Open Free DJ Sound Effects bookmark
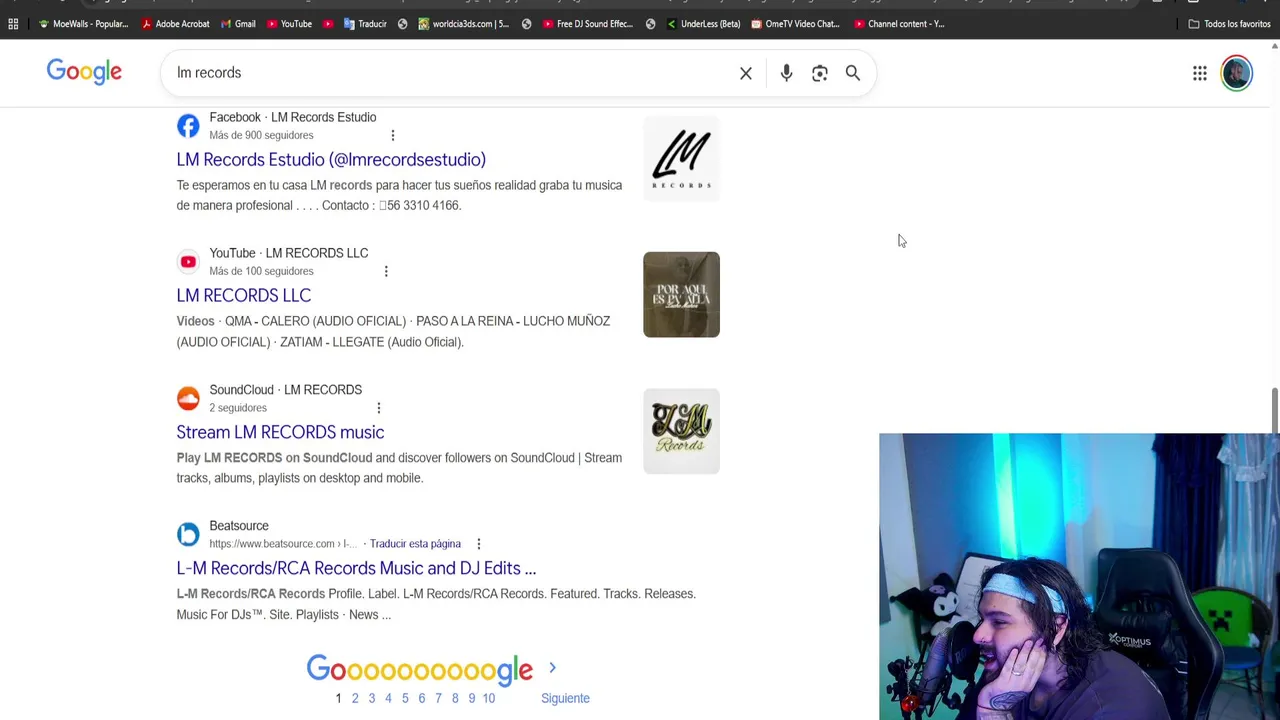The height and width of the screenshot is (720, 1280). [x=588, y=24]
